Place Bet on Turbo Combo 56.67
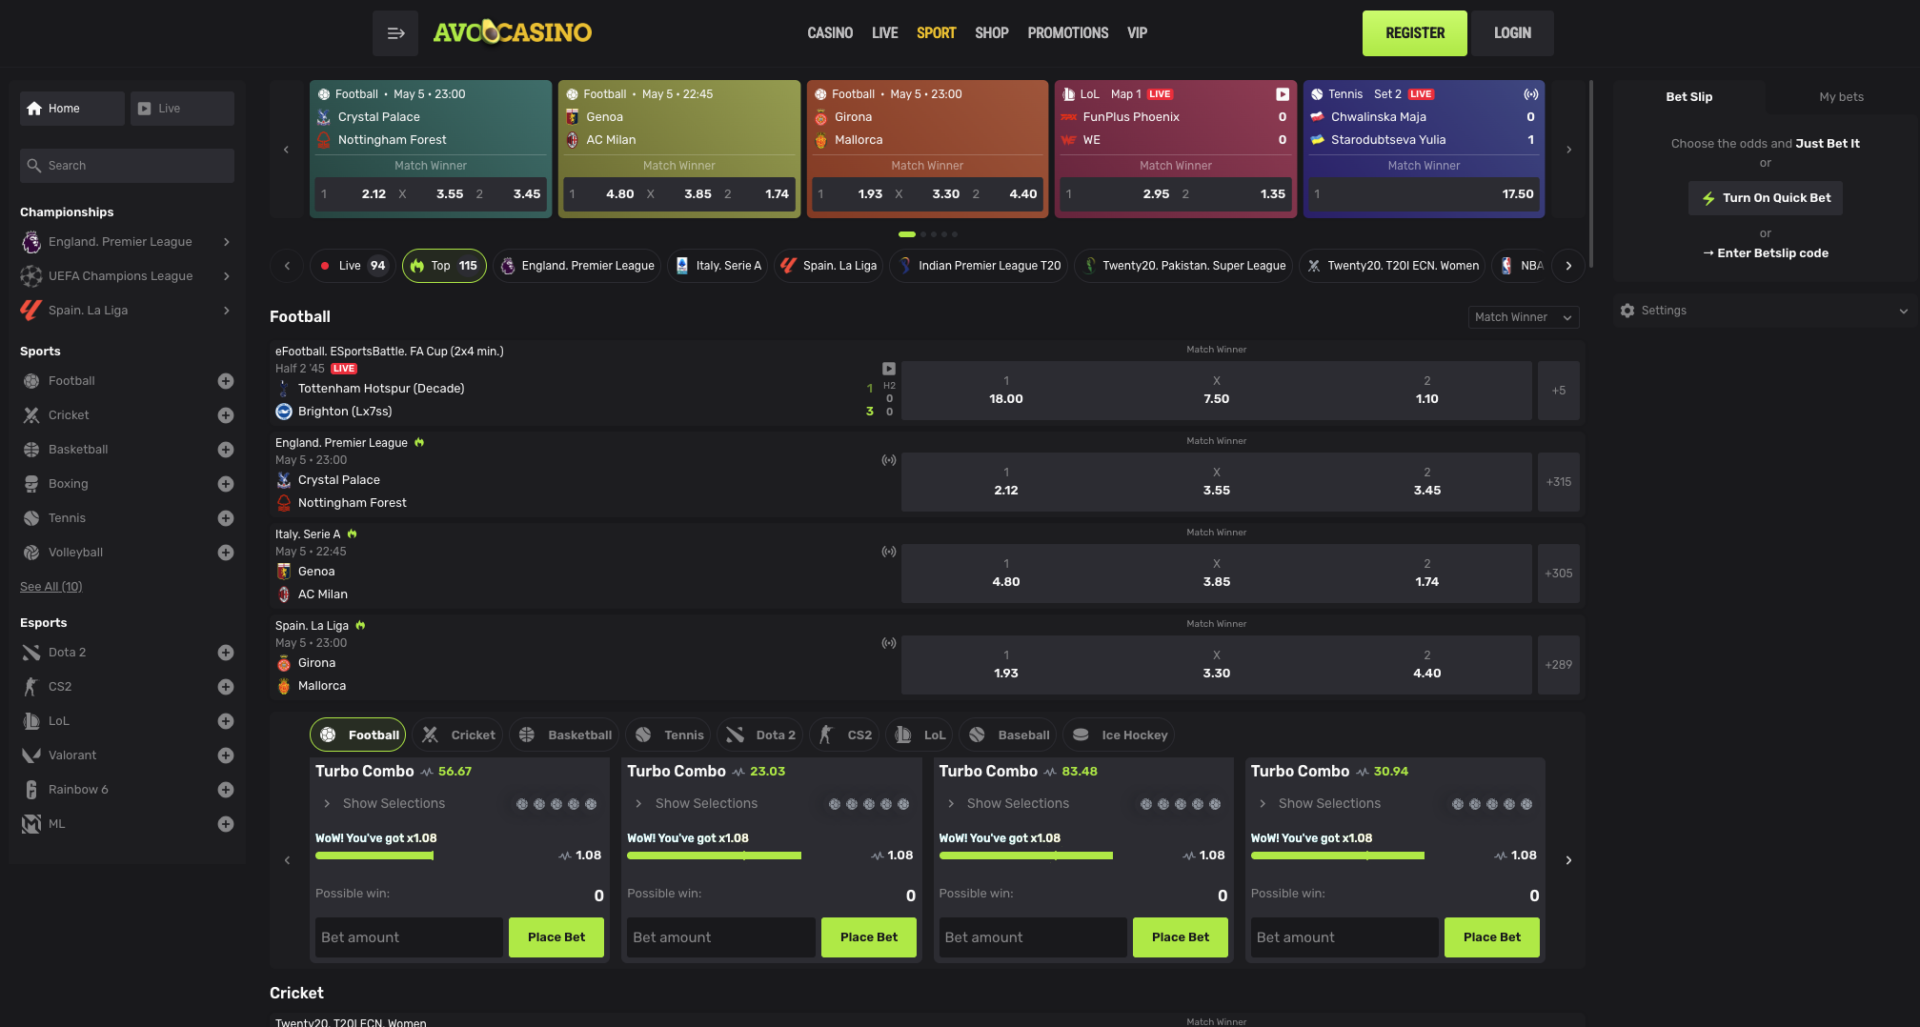 pos(556,938)
